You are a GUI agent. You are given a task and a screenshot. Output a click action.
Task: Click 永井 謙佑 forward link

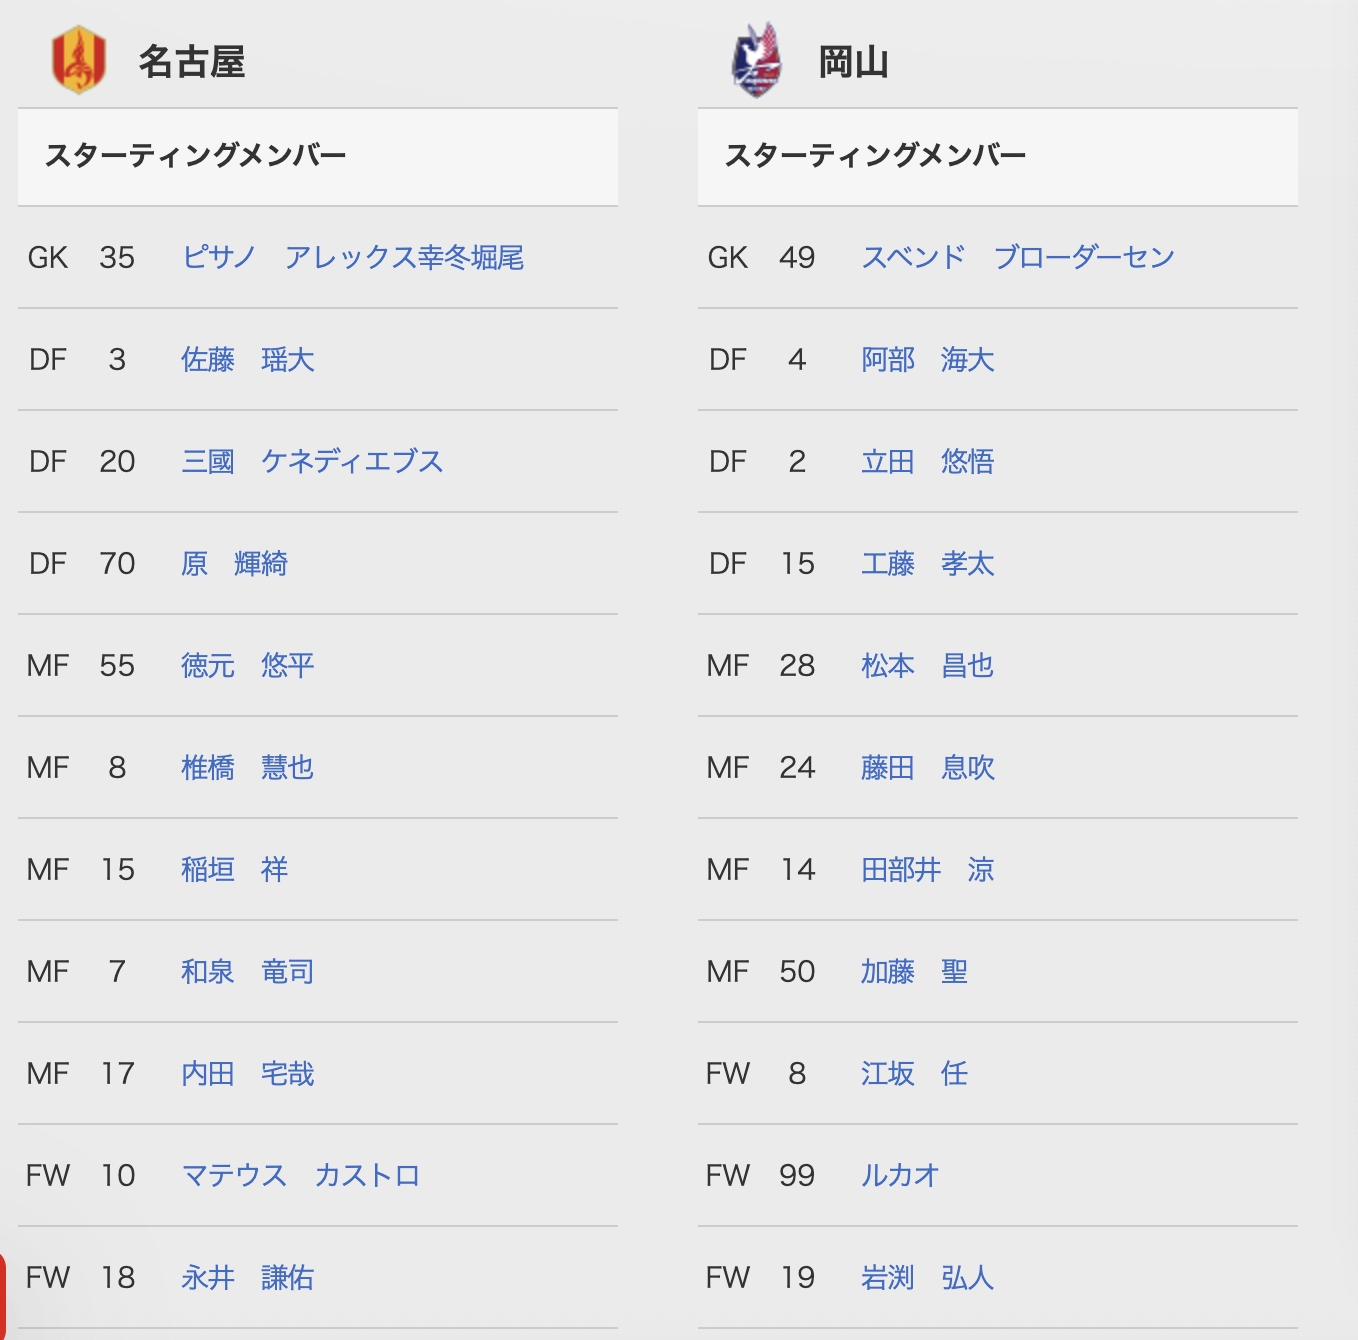point(248,1278)
